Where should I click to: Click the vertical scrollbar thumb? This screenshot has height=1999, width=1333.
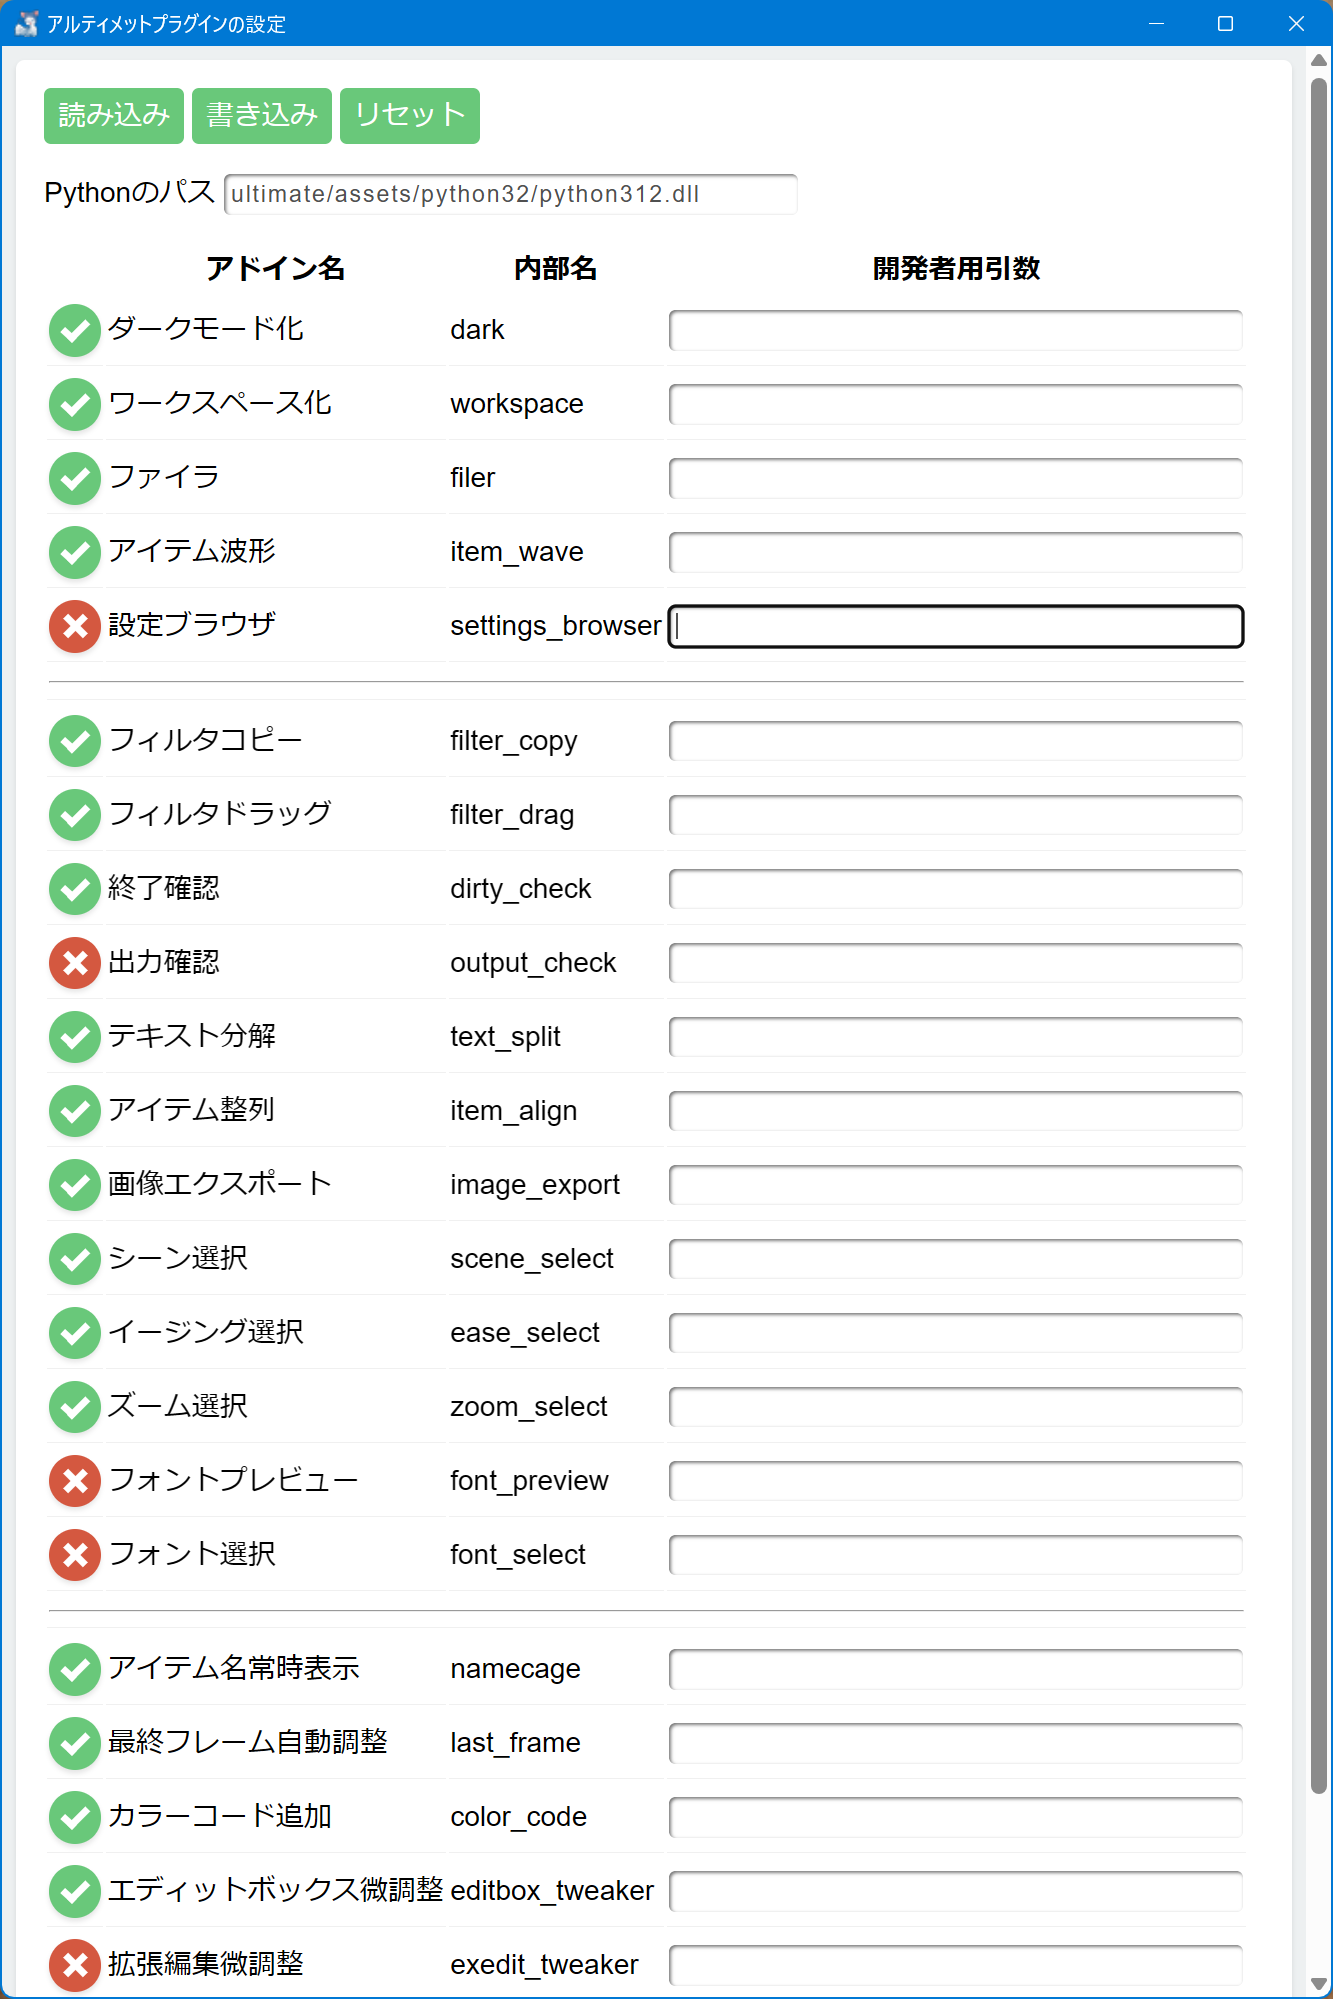point(1319,935)
